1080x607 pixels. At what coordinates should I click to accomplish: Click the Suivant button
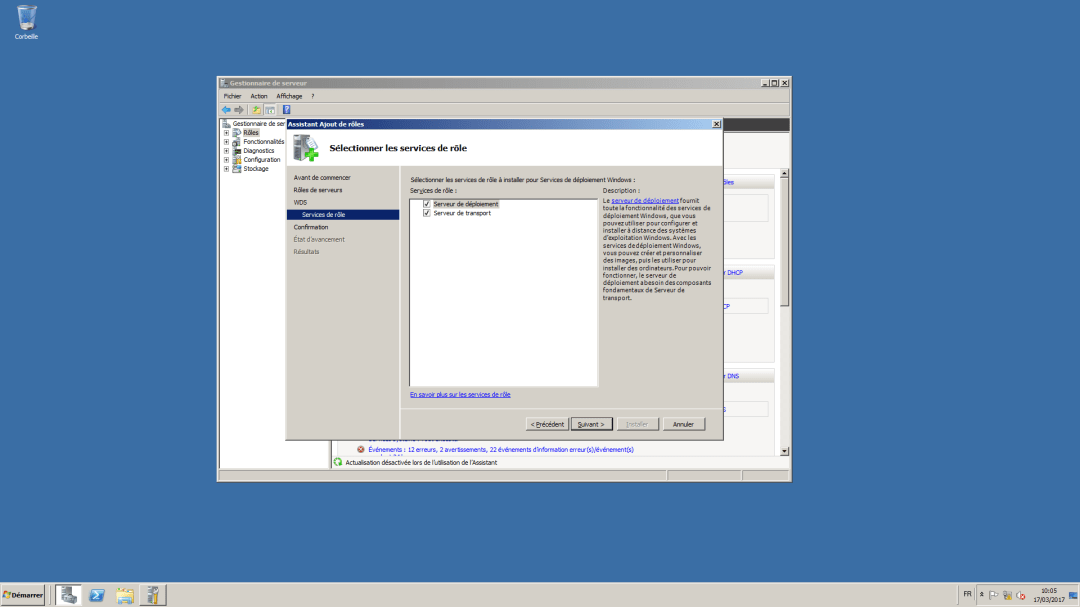tap(591, 423)
